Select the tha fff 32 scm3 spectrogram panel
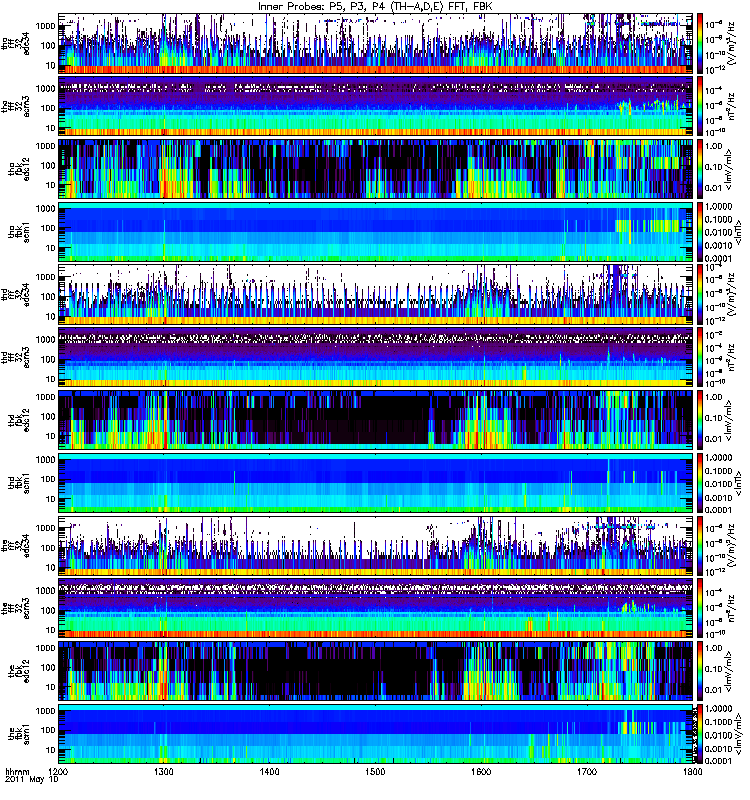This screenshot has width=750, height=800. click(x=376, y=107)
